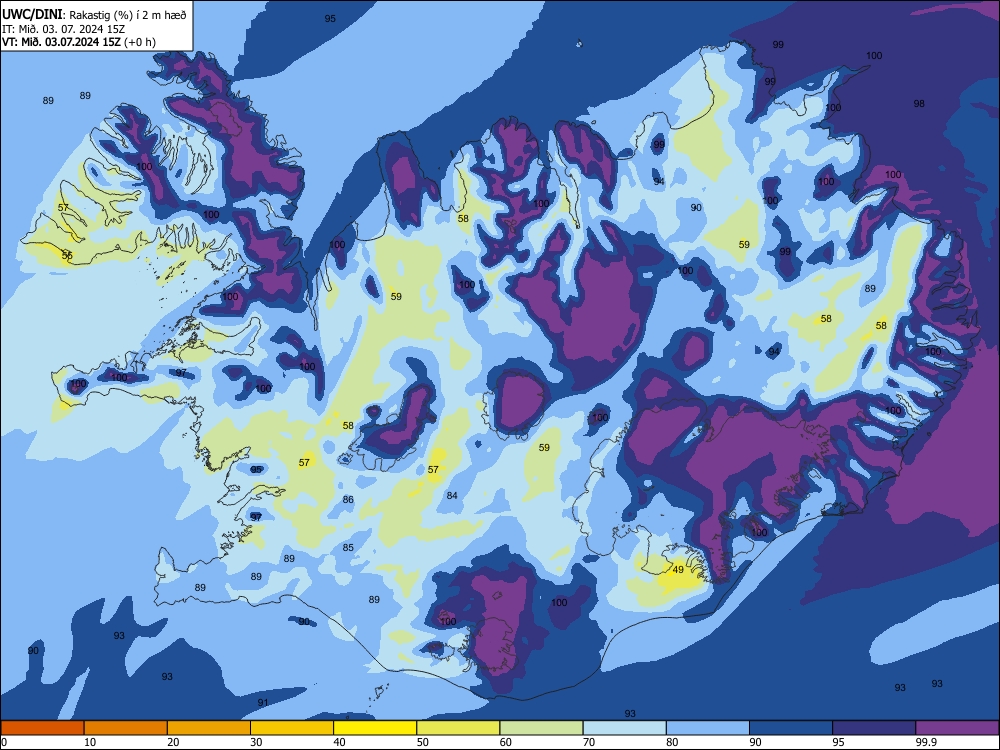Select the purple legend swatch above 99.9
The height and width of the screenshot is (750, 1000).
point(957,728)
